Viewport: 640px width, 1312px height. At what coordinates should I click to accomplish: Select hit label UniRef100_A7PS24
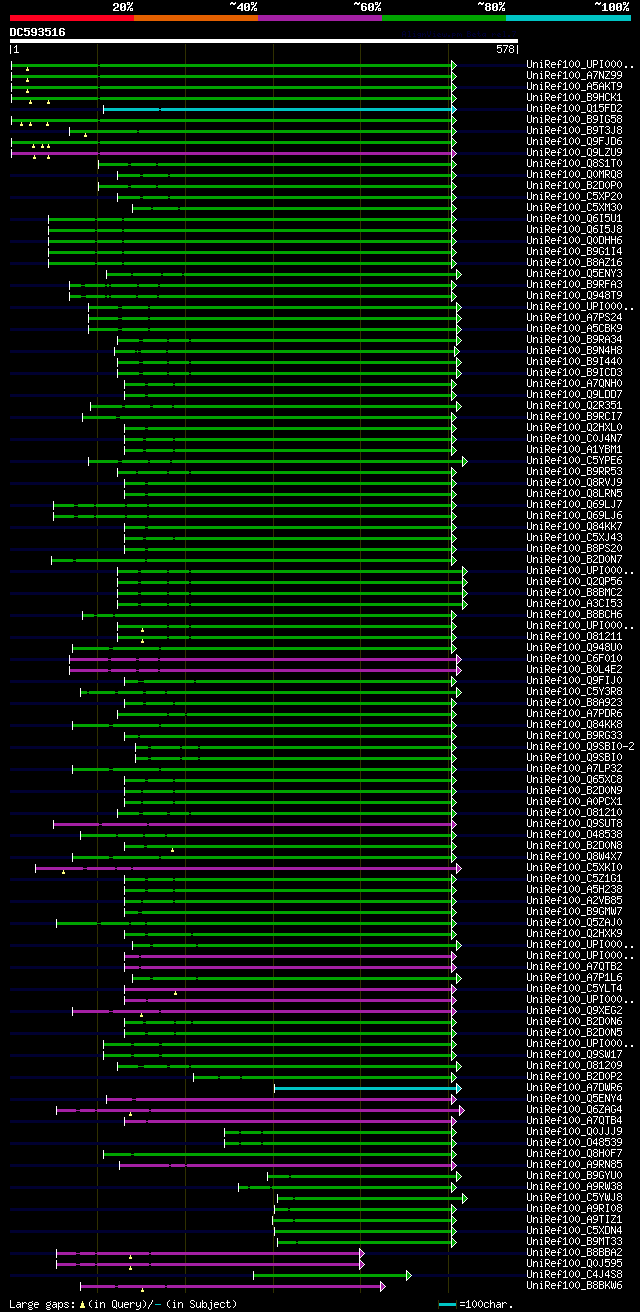click(x=574, y=318)
